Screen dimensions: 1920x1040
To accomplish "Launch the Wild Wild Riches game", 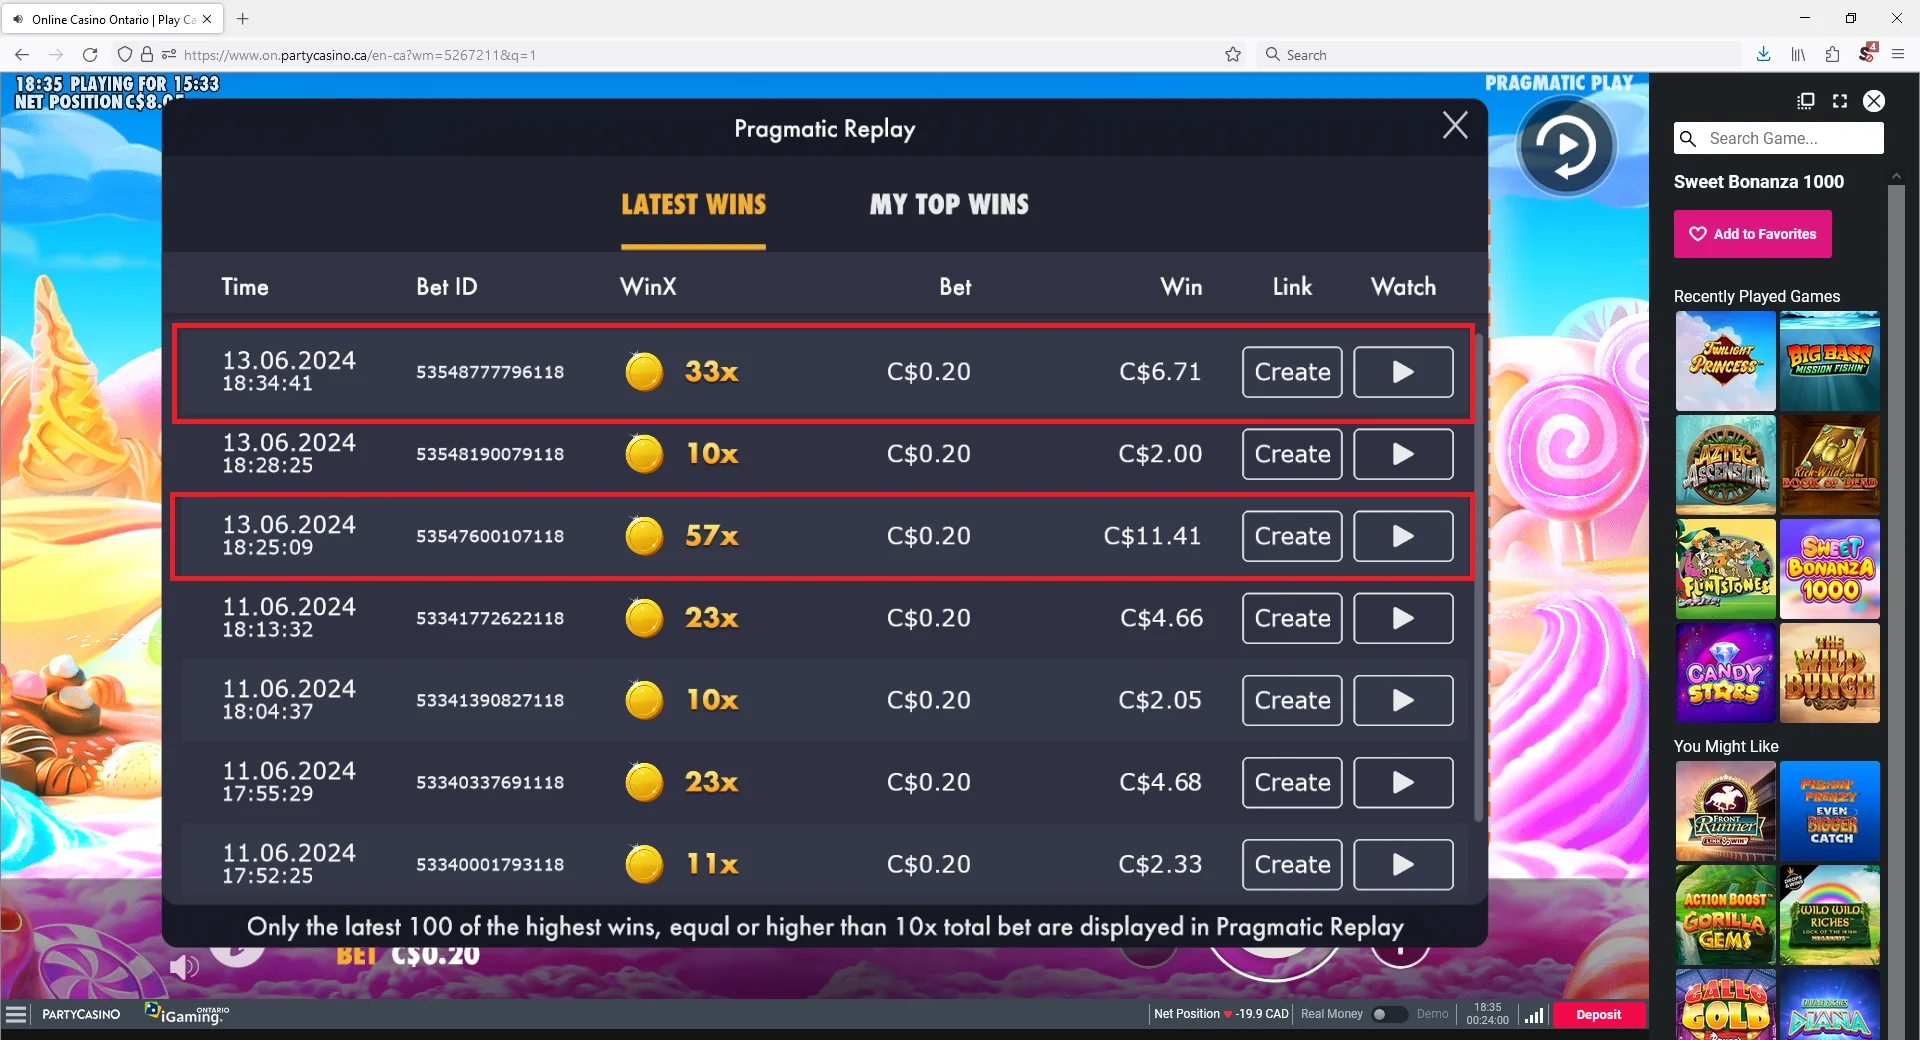I will click(1830, 915).
